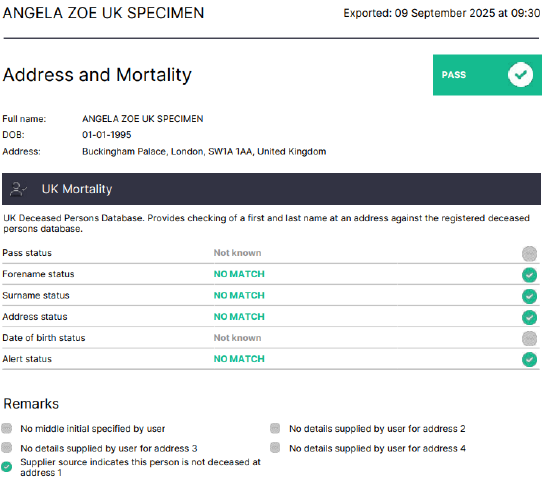Click grey icon for middle initial remark

click(7, 428)
